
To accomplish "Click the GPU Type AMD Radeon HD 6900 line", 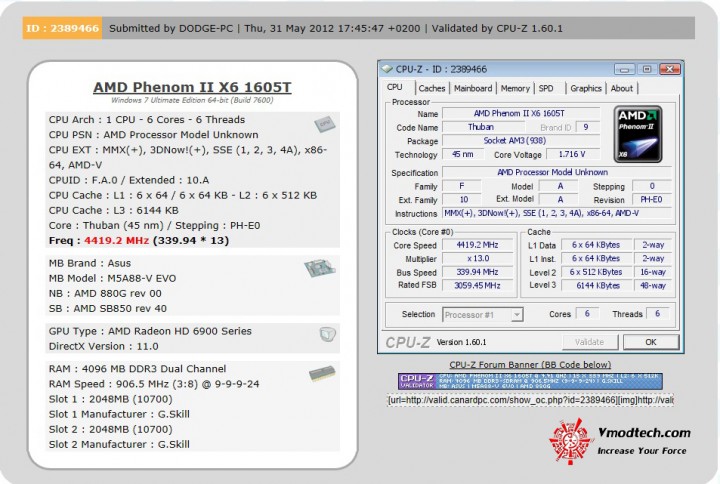I will click(x=150, y=331).
